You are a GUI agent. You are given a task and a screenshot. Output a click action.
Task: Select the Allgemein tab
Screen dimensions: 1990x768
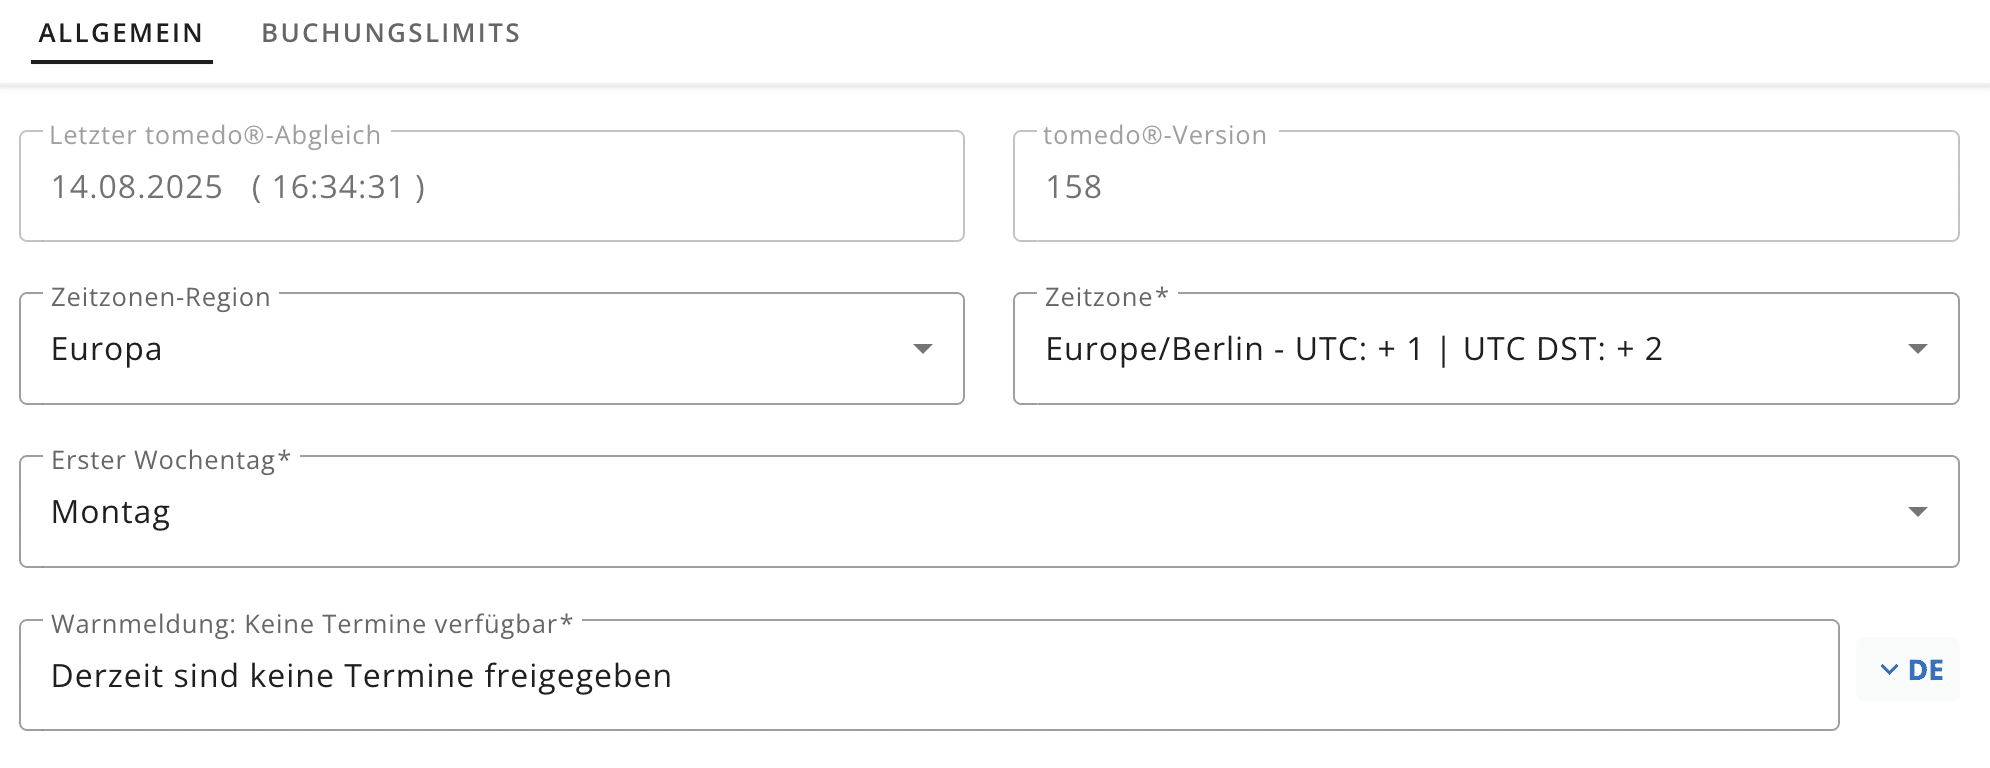[121, 33]
